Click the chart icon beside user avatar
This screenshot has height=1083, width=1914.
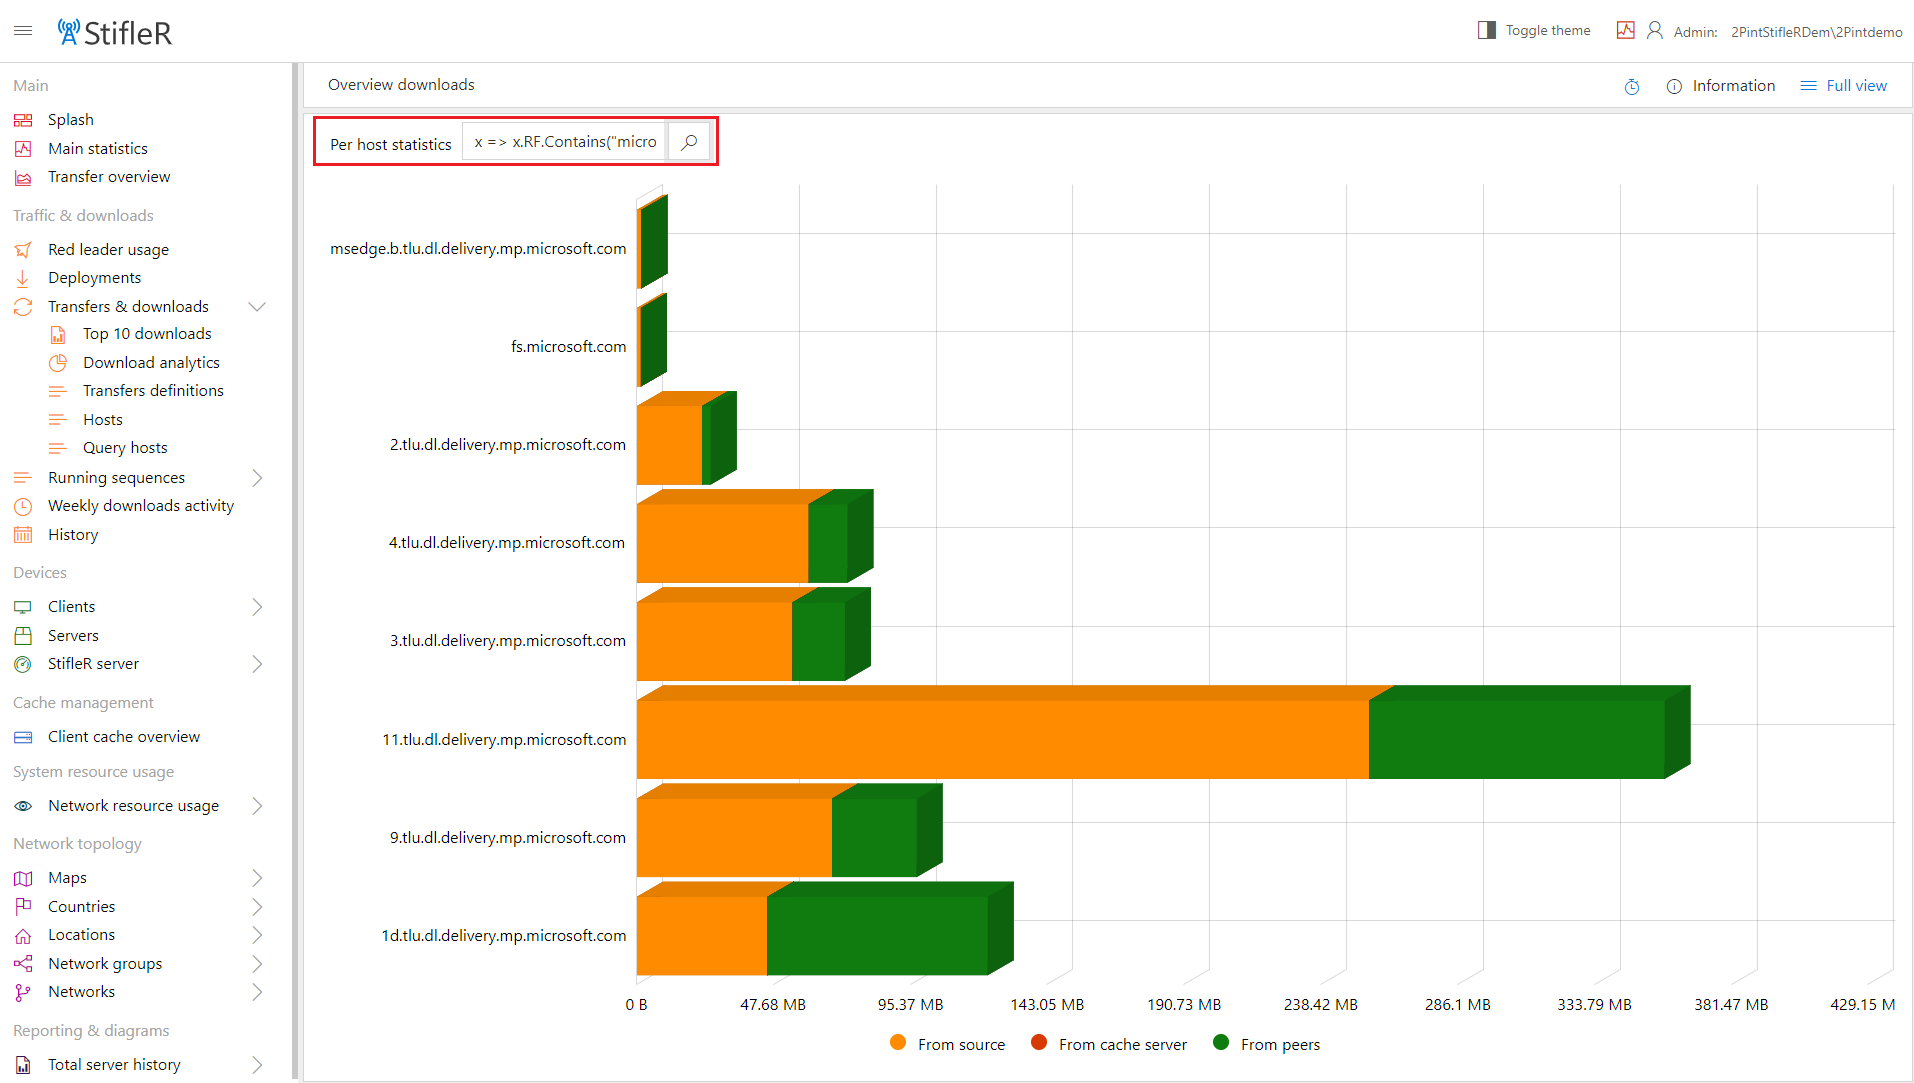[1625, 31]
